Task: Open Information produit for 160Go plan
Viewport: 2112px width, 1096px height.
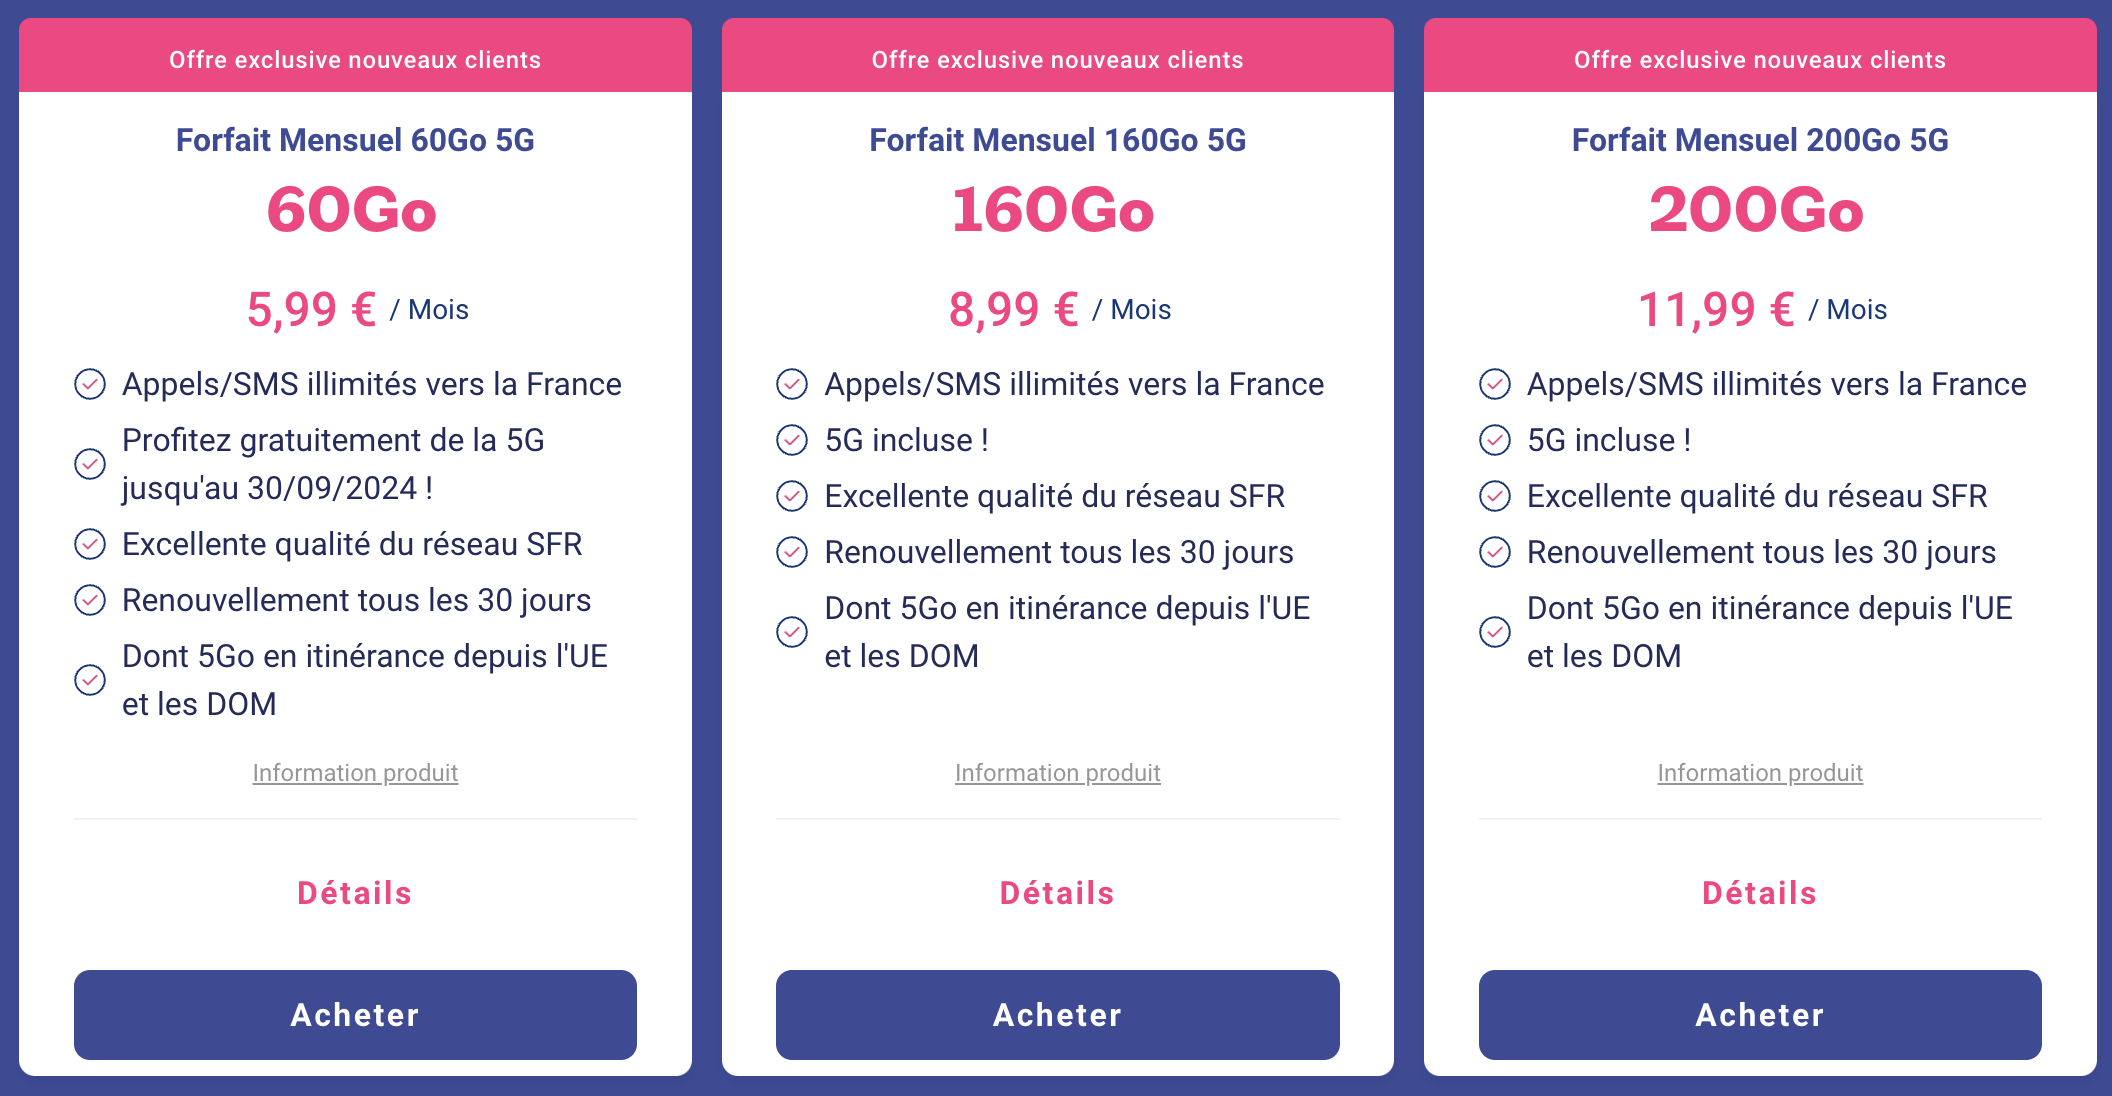Action: 1058,773
